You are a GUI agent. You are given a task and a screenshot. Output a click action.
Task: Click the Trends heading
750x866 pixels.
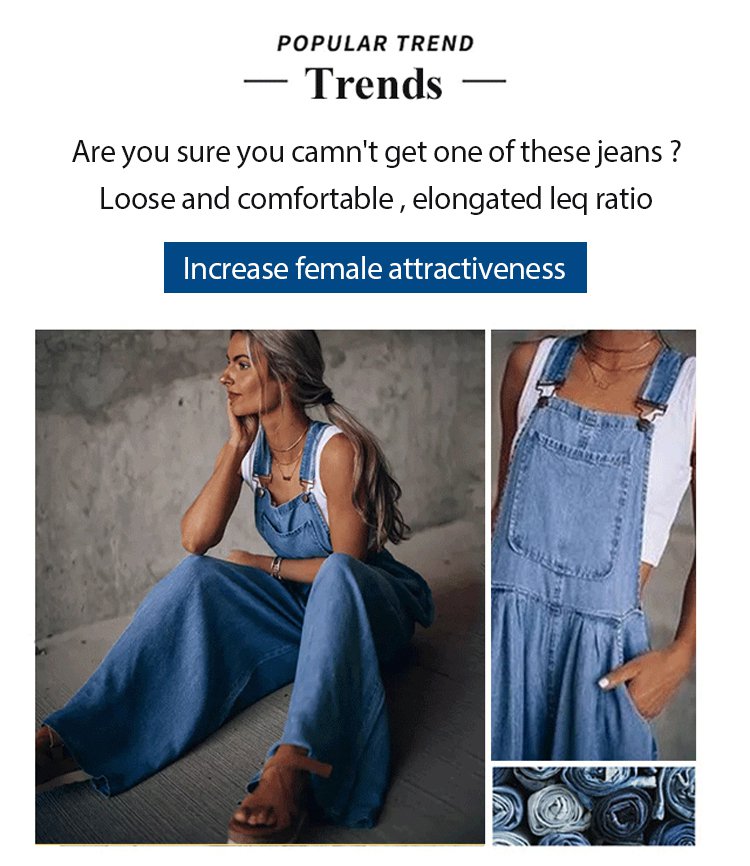coord(374,83)
